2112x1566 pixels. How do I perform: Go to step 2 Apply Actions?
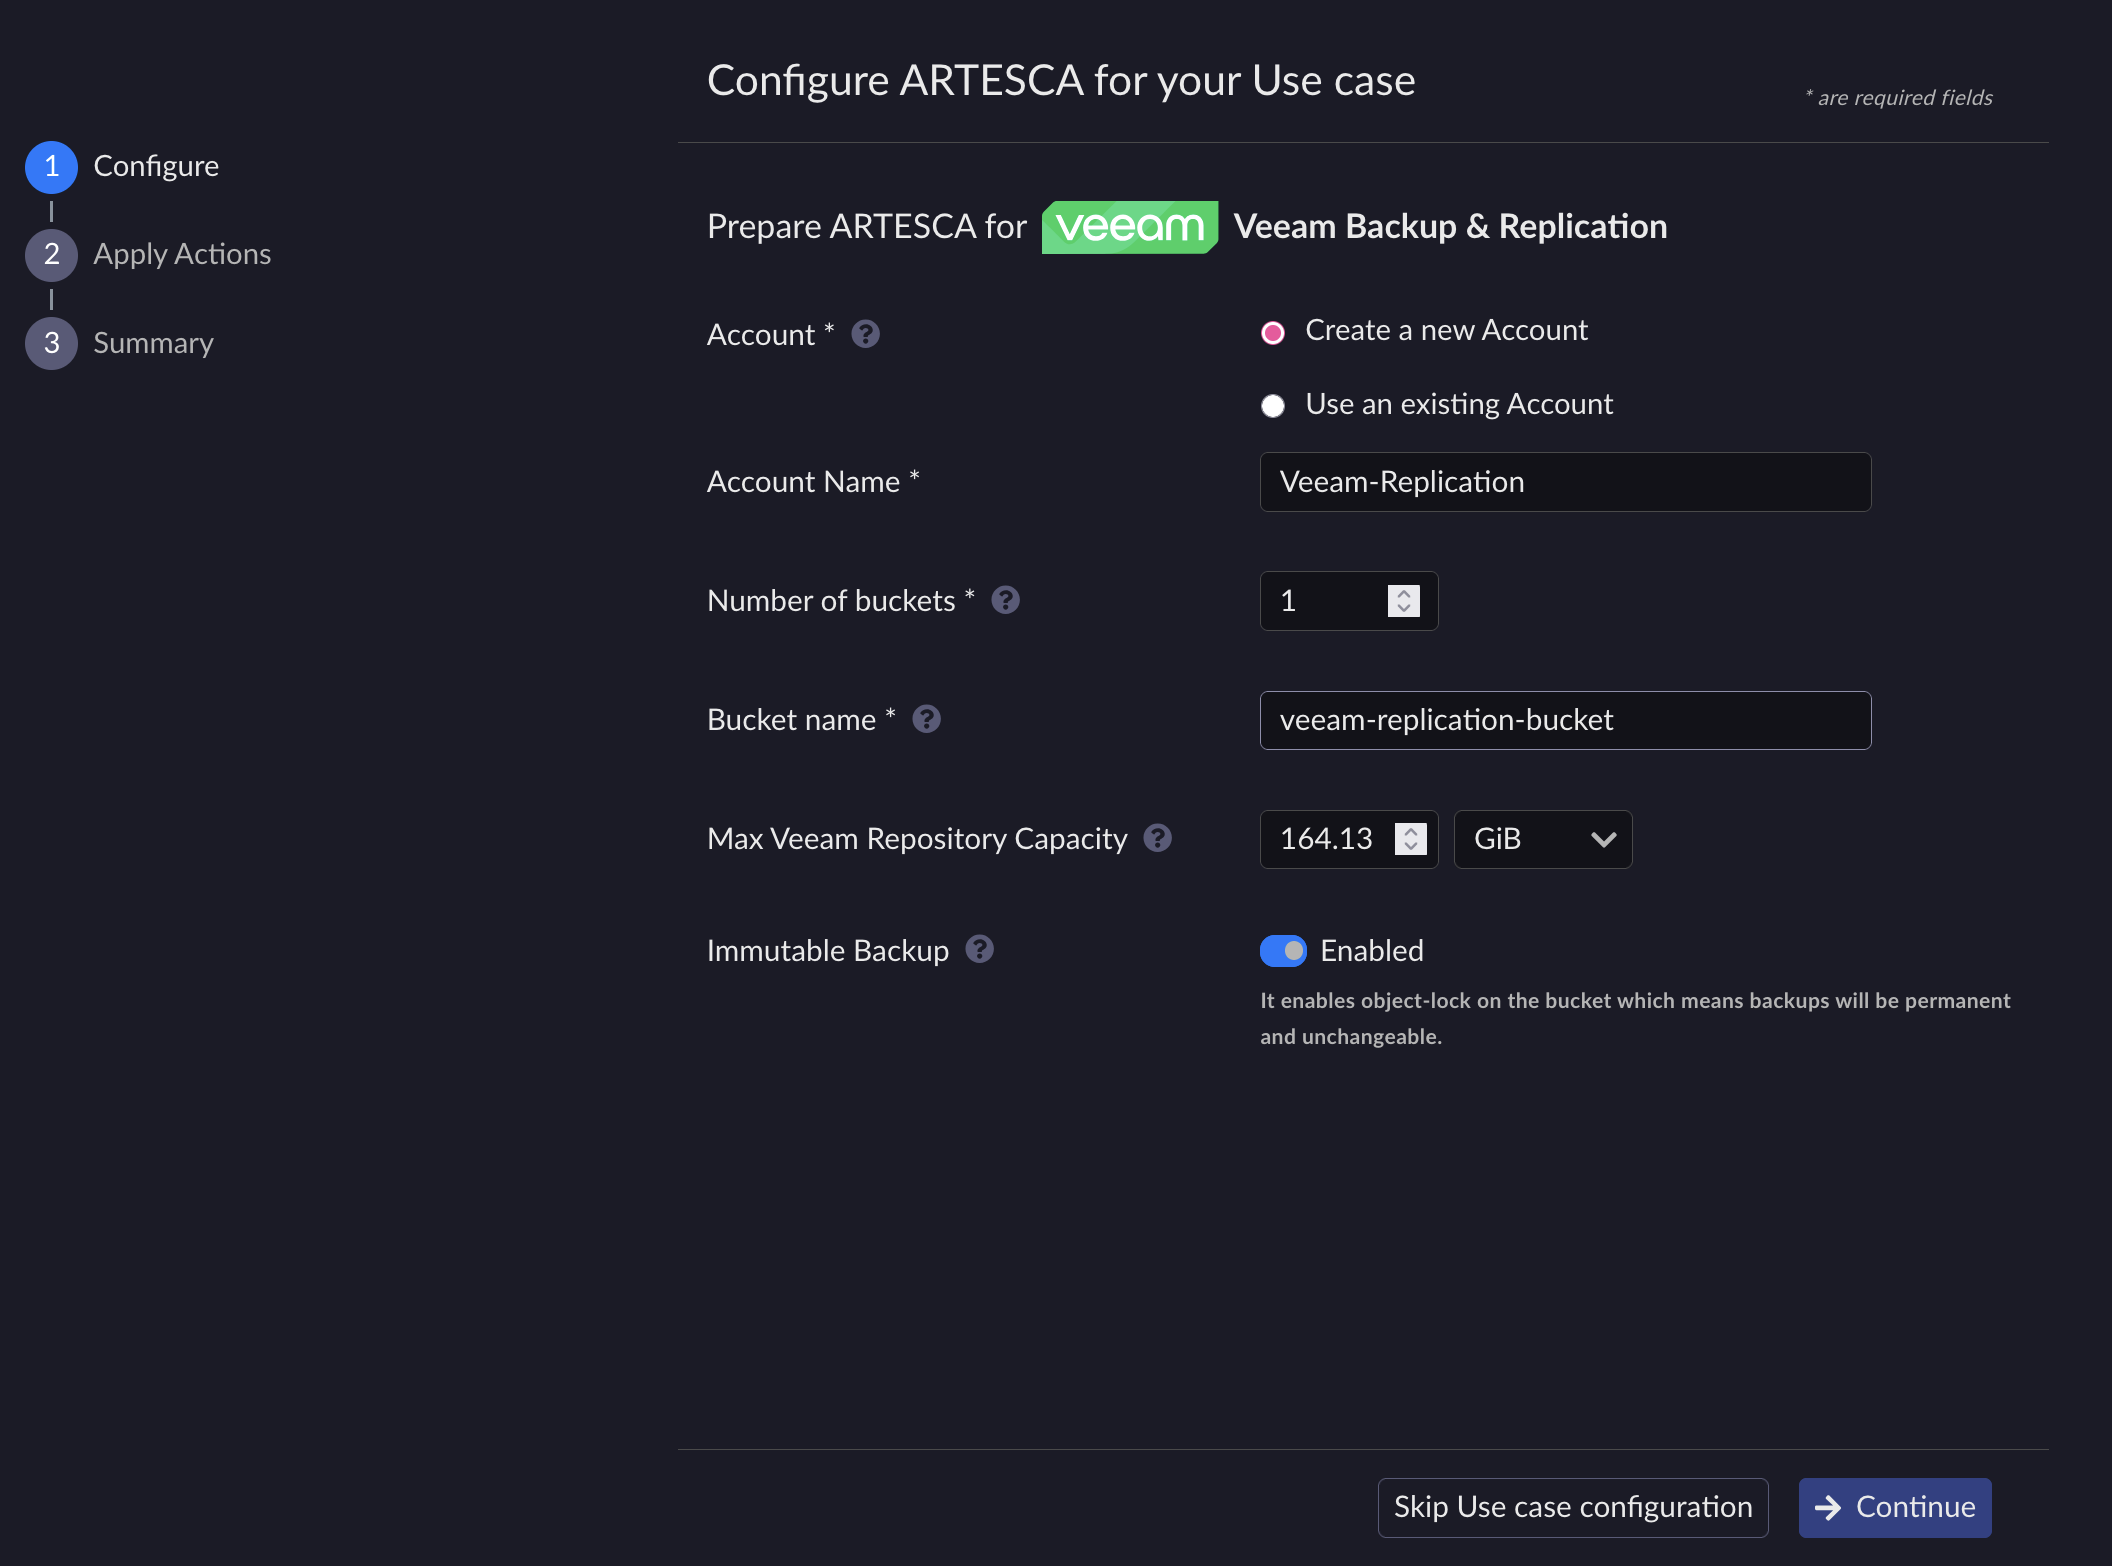(148, 254)
